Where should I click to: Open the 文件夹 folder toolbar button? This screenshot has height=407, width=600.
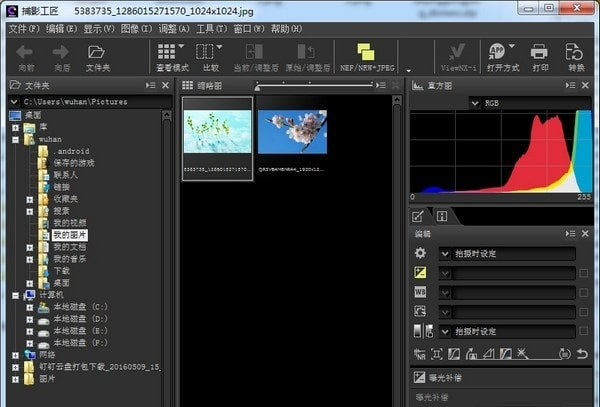pos(97,55)
